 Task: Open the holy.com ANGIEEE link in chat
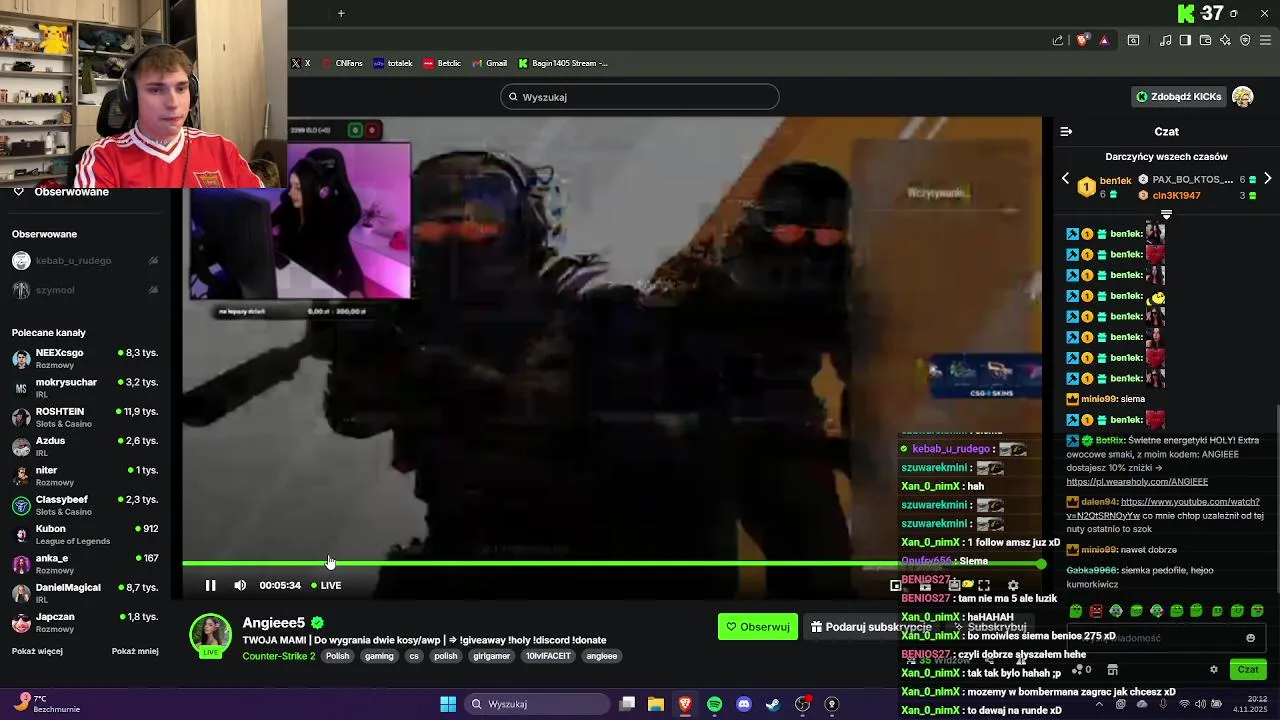tap(1137, 481)
